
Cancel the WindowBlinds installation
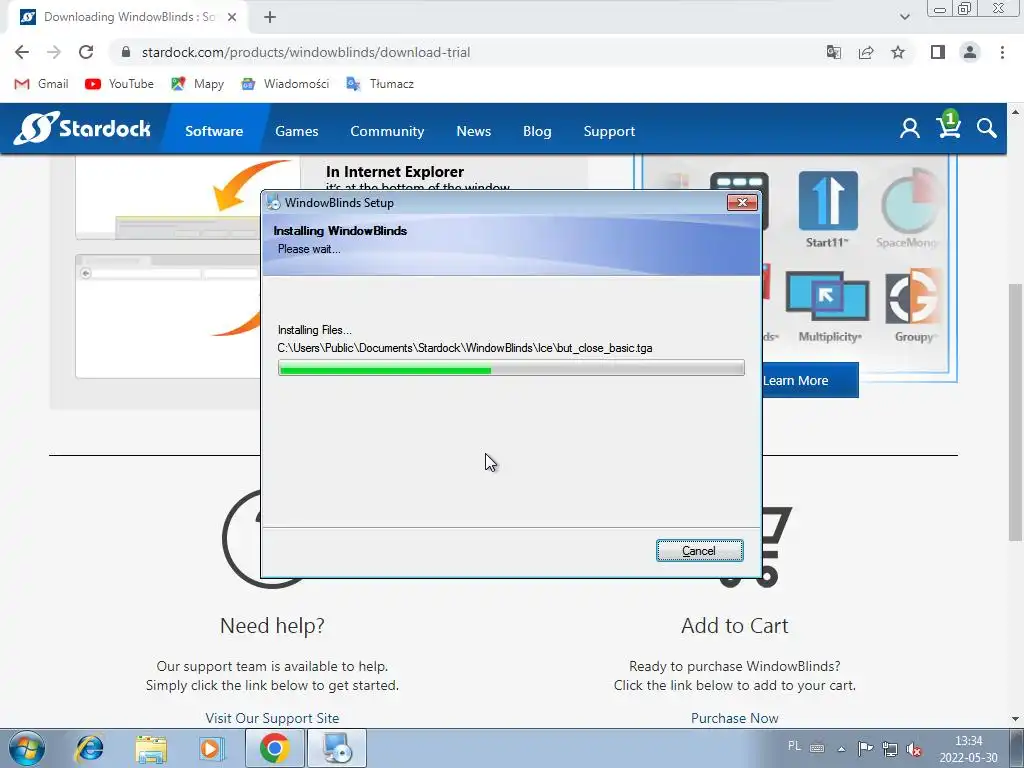[x=699, y=551]
